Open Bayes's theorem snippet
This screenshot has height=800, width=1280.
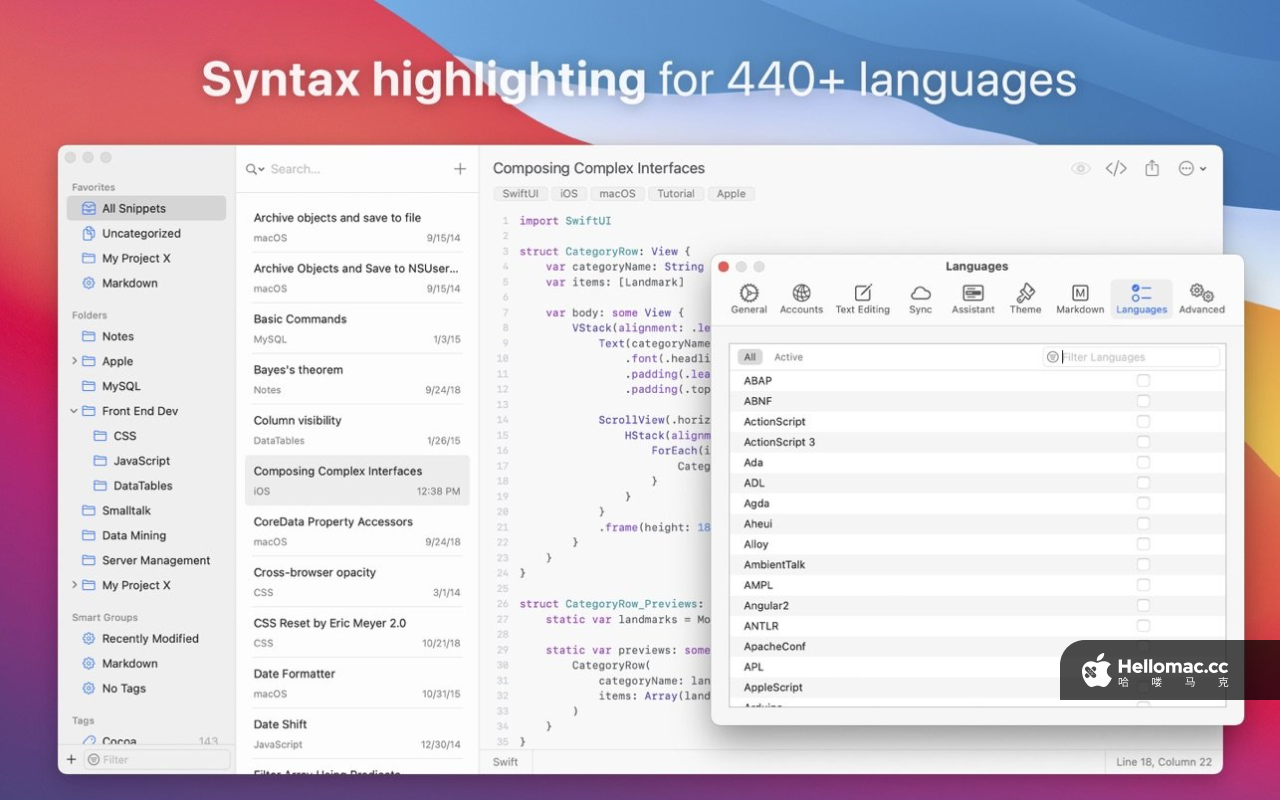point(357,379)
